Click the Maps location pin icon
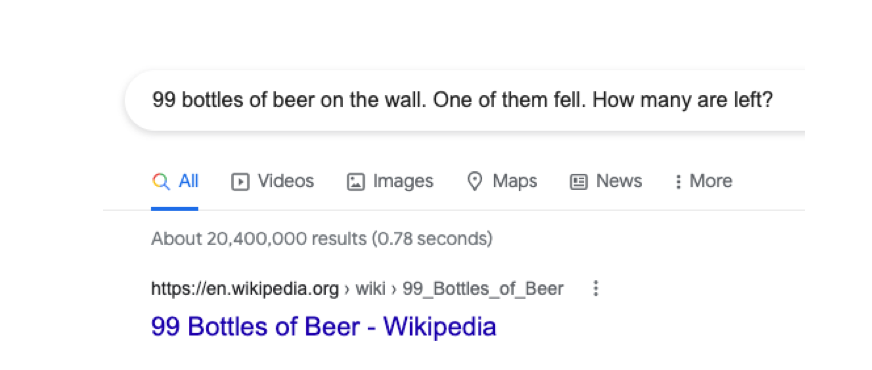 (474, 181)
